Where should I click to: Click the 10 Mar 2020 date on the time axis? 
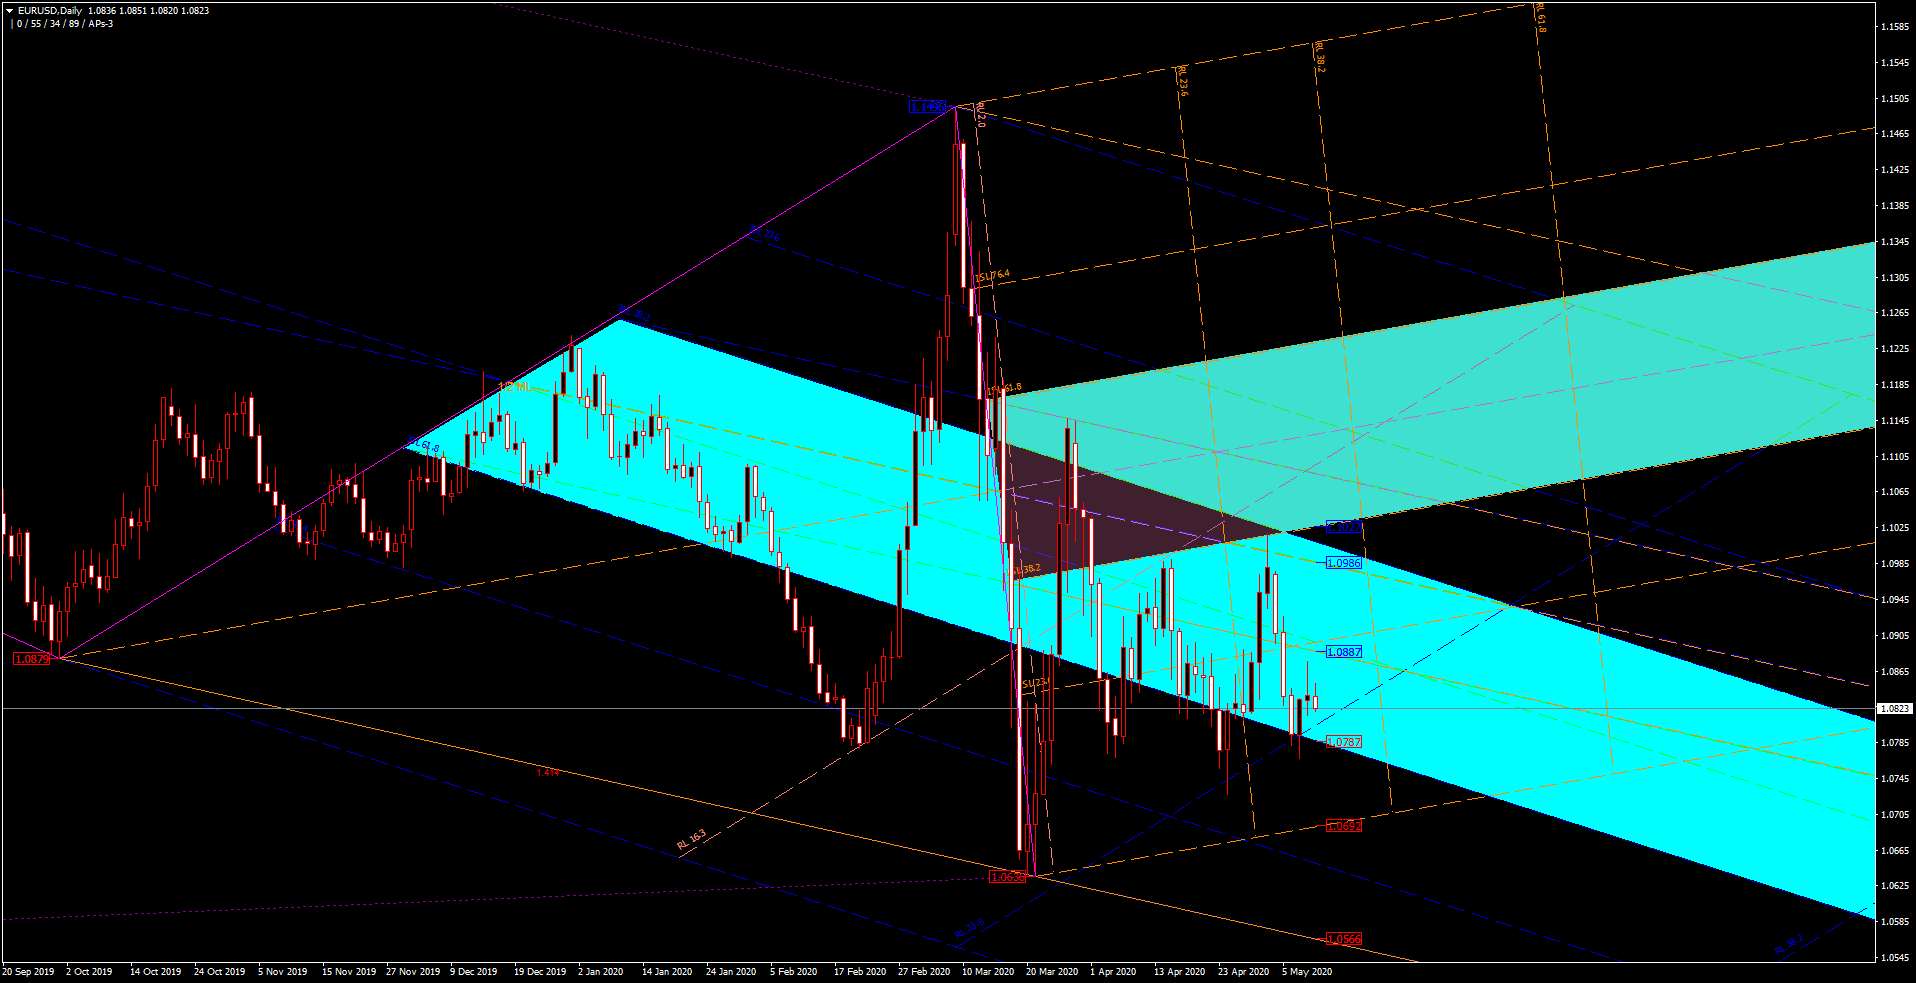988,972
